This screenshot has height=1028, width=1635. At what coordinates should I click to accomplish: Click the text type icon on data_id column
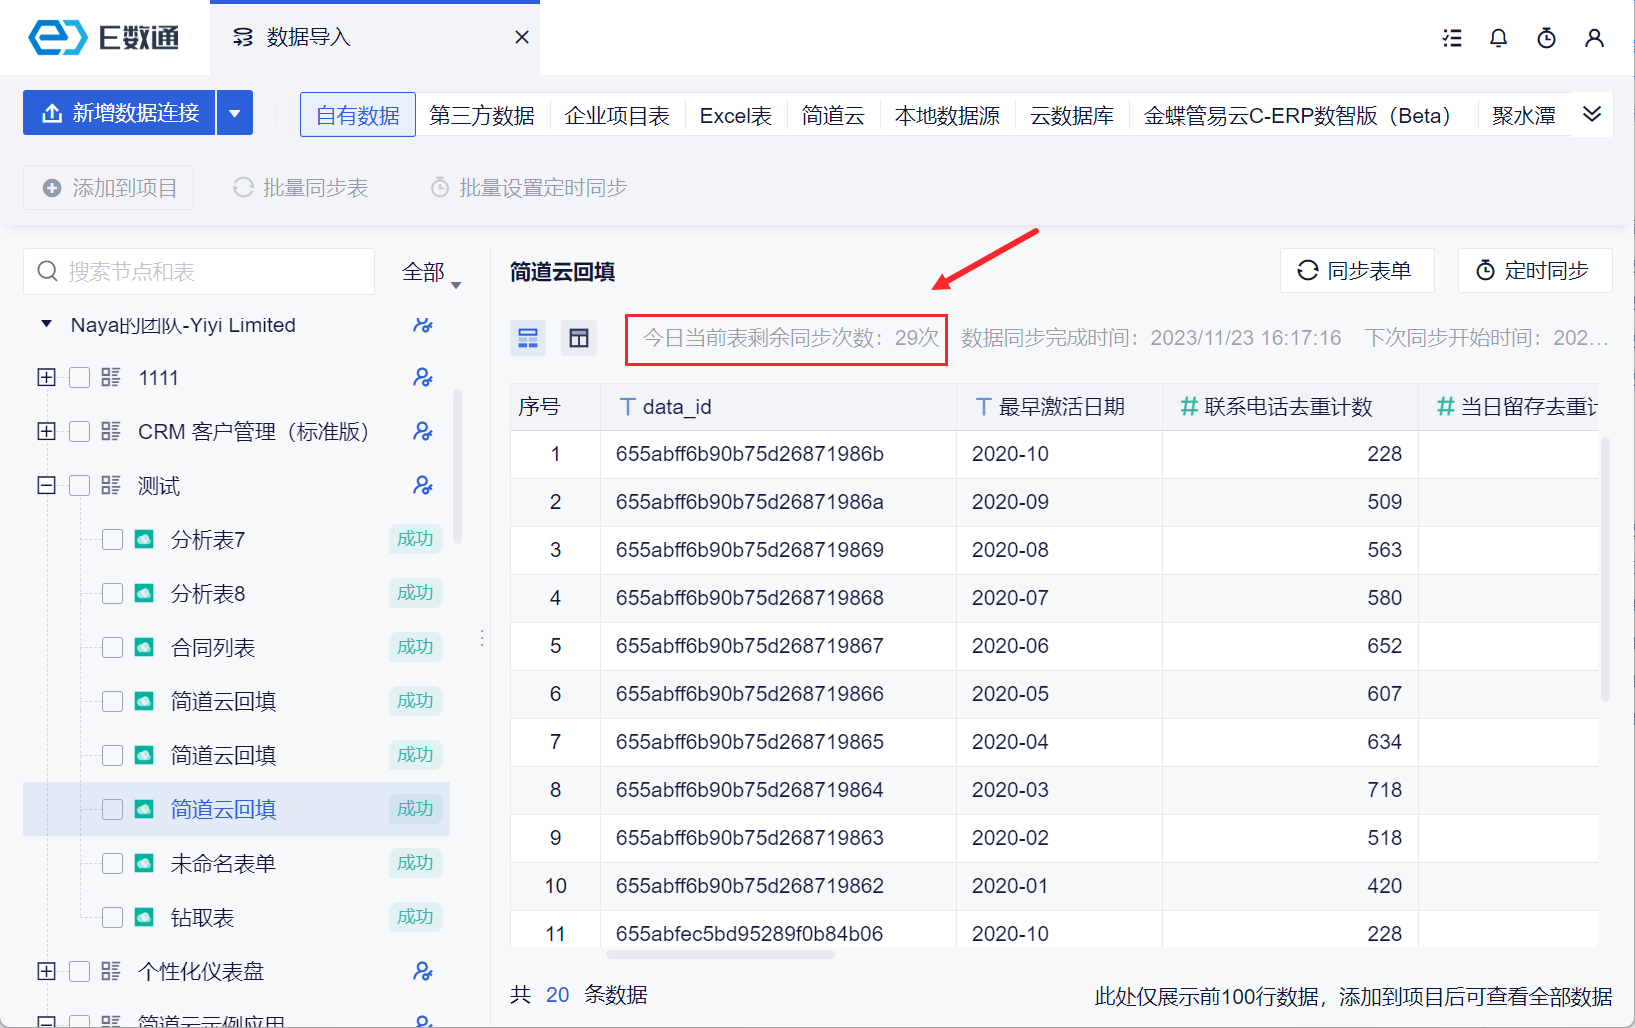click(627, 407)
